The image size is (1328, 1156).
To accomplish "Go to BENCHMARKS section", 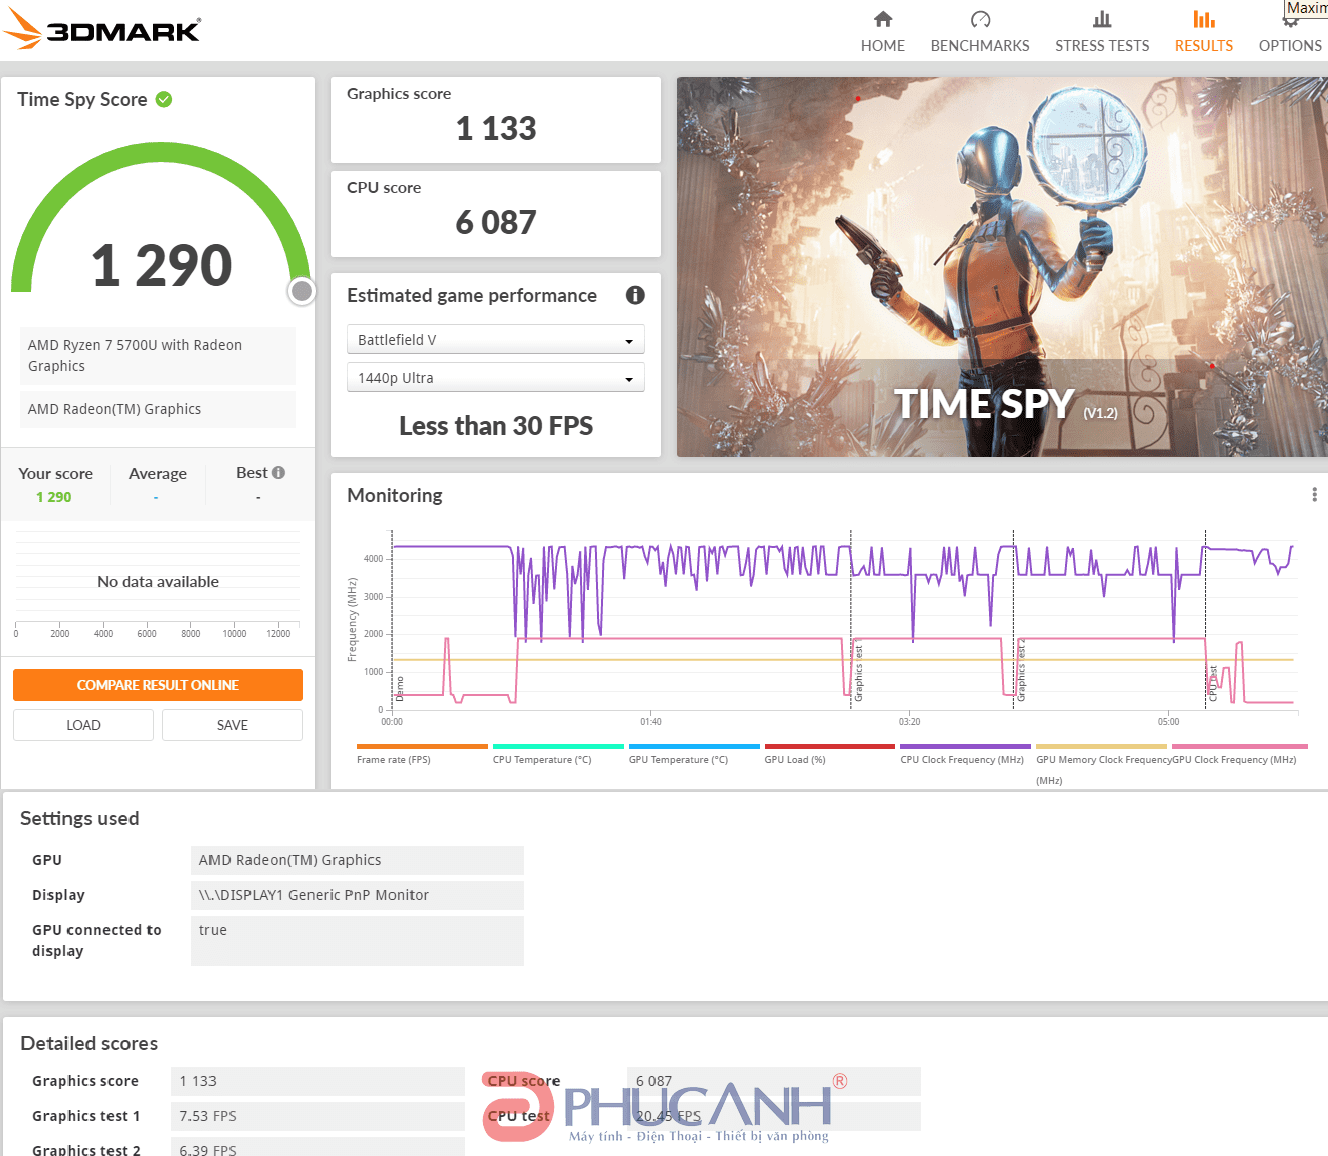I will (979, 31).
